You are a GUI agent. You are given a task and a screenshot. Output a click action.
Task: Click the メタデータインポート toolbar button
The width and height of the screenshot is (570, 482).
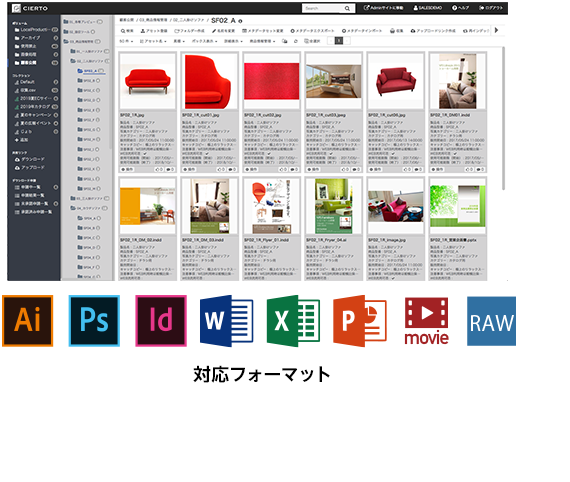pos(362,31)
